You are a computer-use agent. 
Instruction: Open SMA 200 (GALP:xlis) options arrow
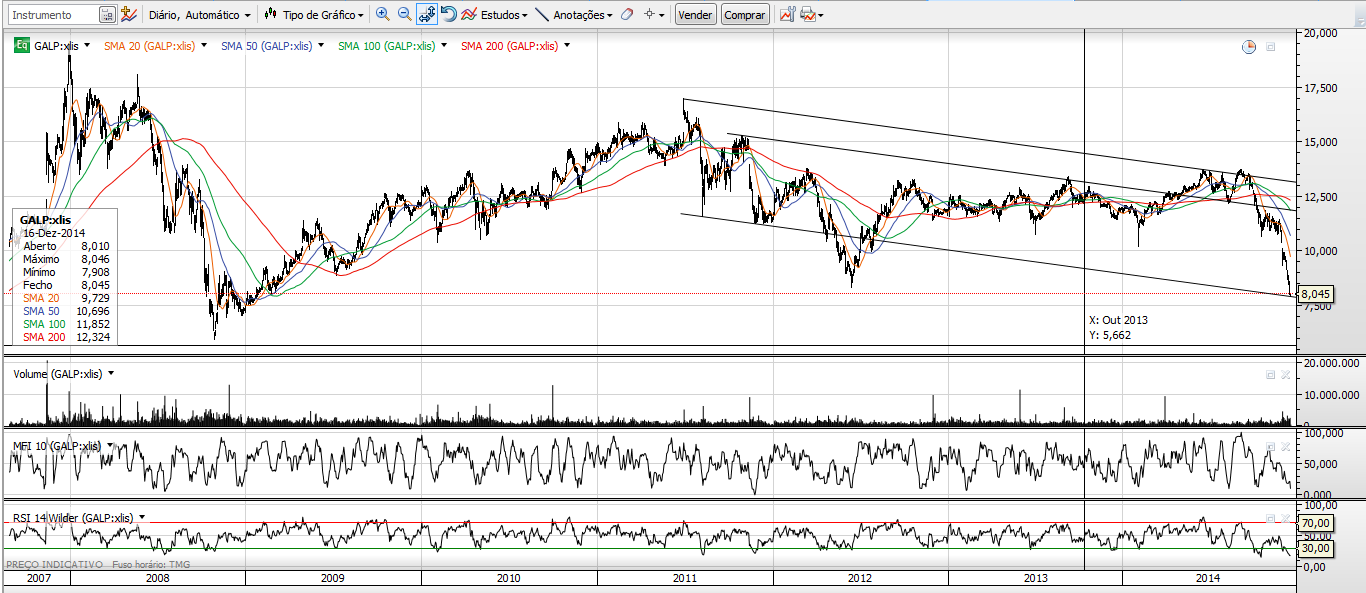(x=567, y=46)
